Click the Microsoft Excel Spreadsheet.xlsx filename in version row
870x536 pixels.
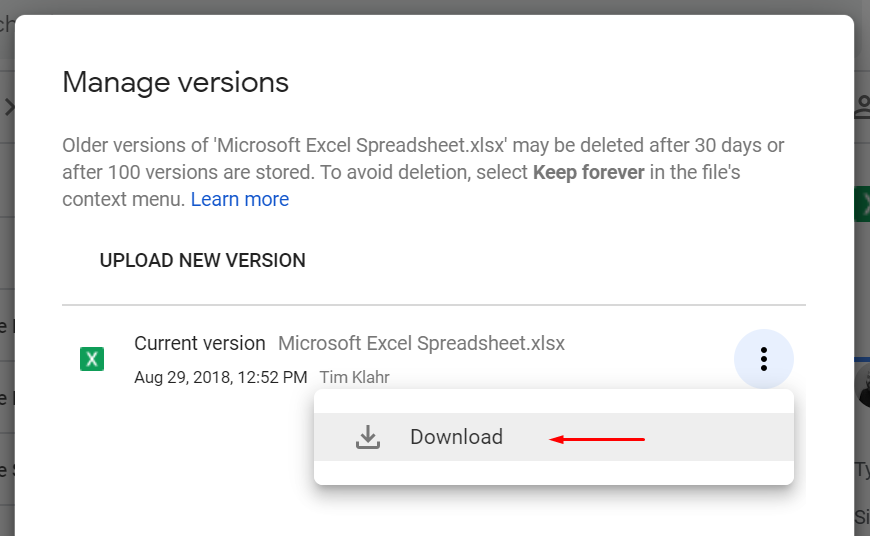point(421,343)
